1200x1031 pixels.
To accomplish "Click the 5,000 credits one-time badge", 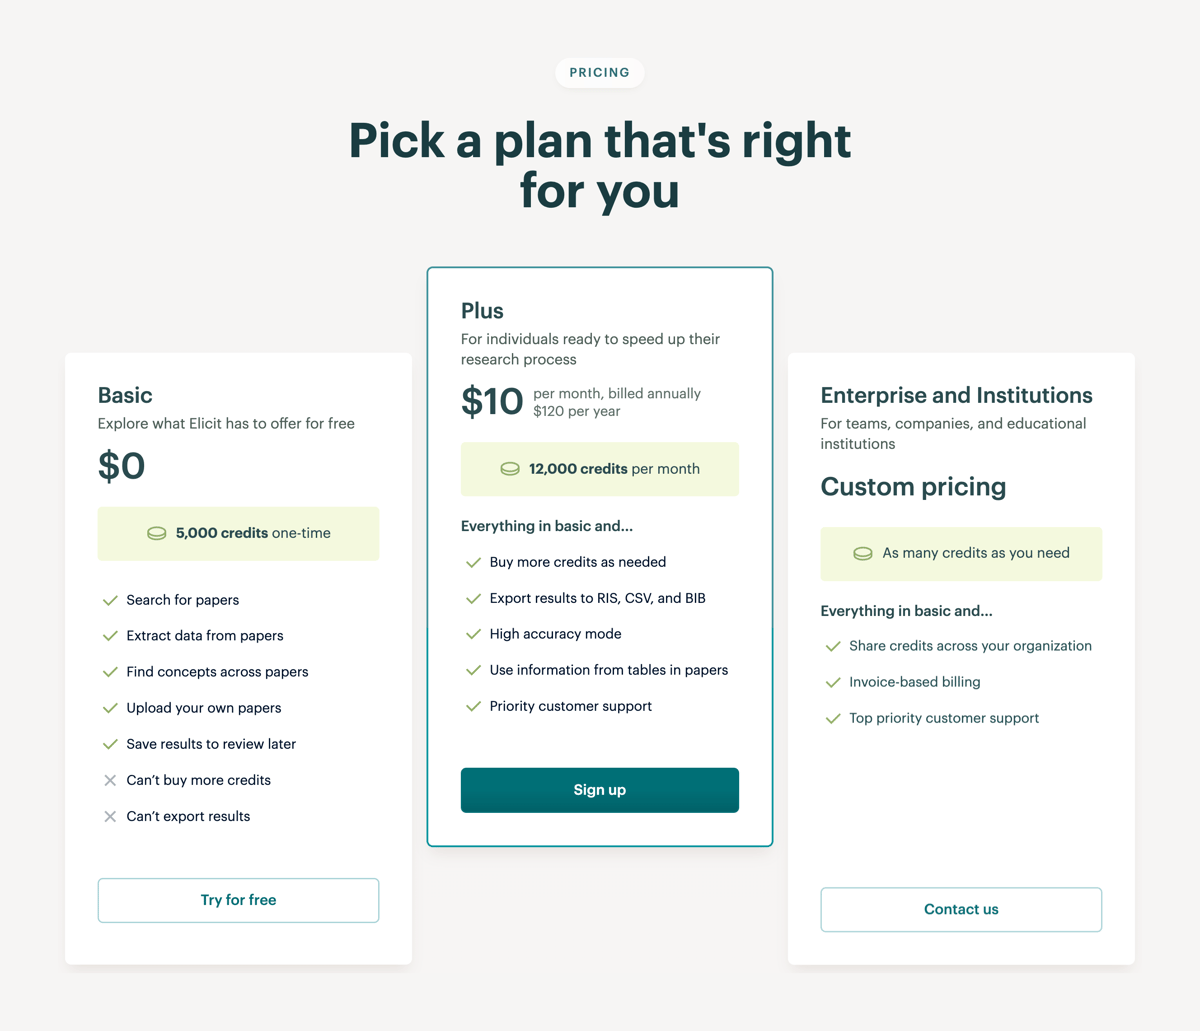I will (238, 533).
